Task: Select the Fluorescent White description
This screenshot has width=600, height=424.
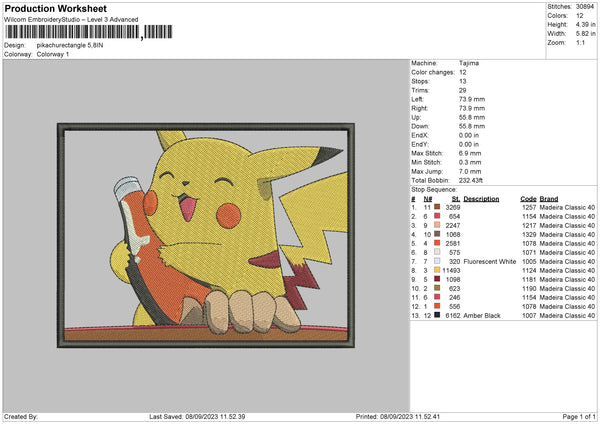Action: [x=489, y=261]
